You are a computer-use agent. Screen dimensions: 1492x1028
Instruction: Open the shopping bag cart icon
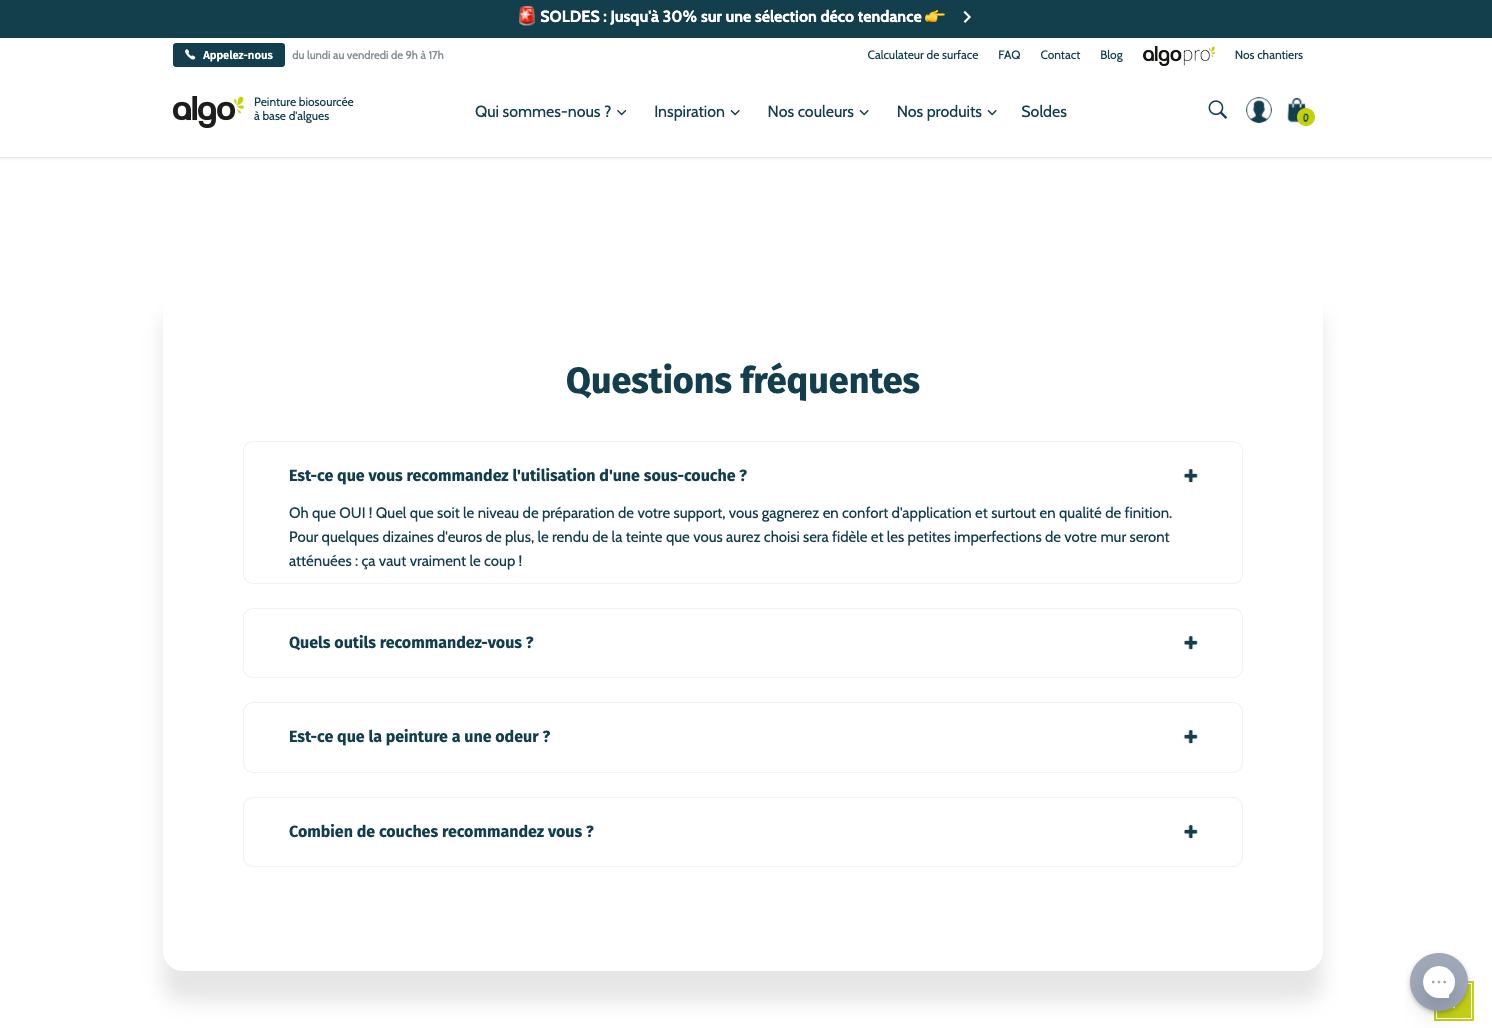coord(1300,111)
